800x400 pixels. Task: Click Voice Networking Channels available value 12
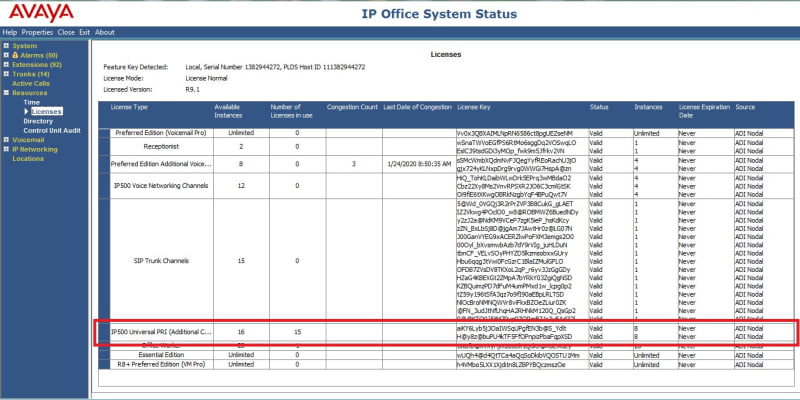coord(241,186)
